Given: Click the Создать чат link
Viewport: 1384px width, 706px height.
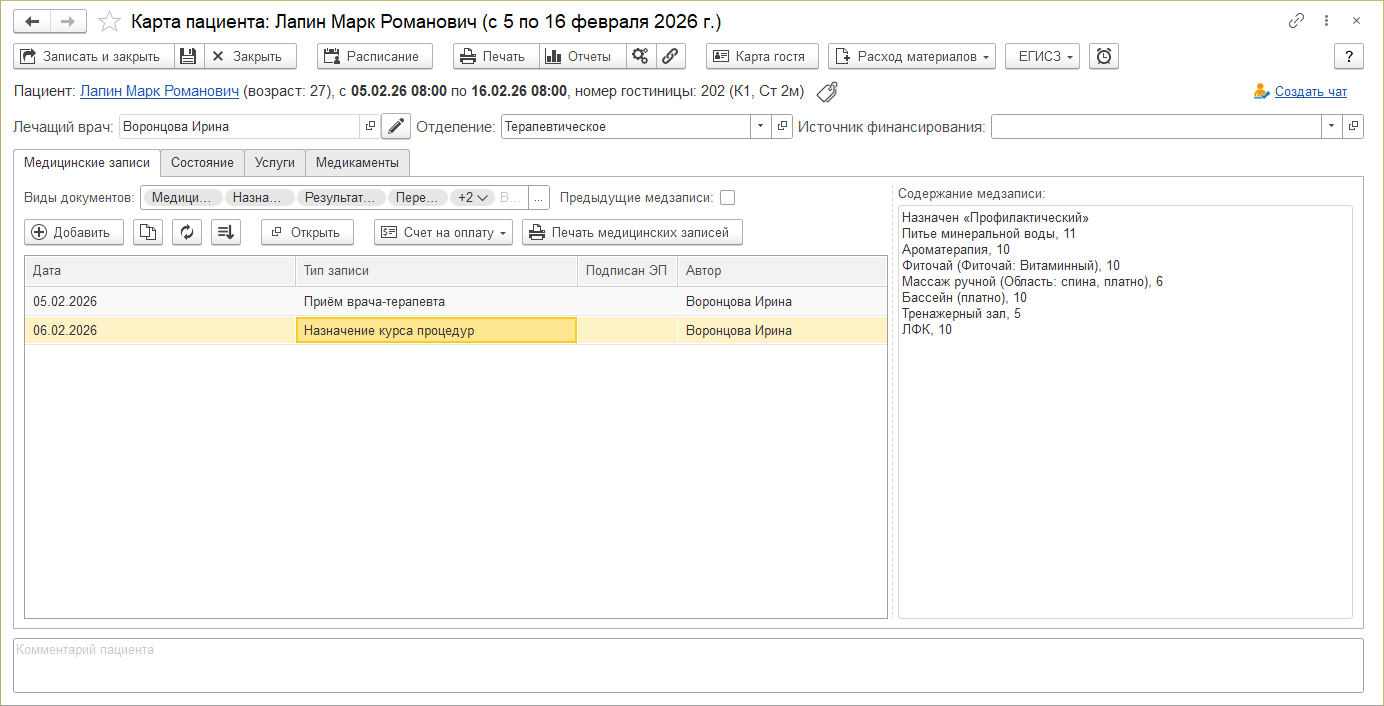Looking at the screenshot, I should 1311,91.
